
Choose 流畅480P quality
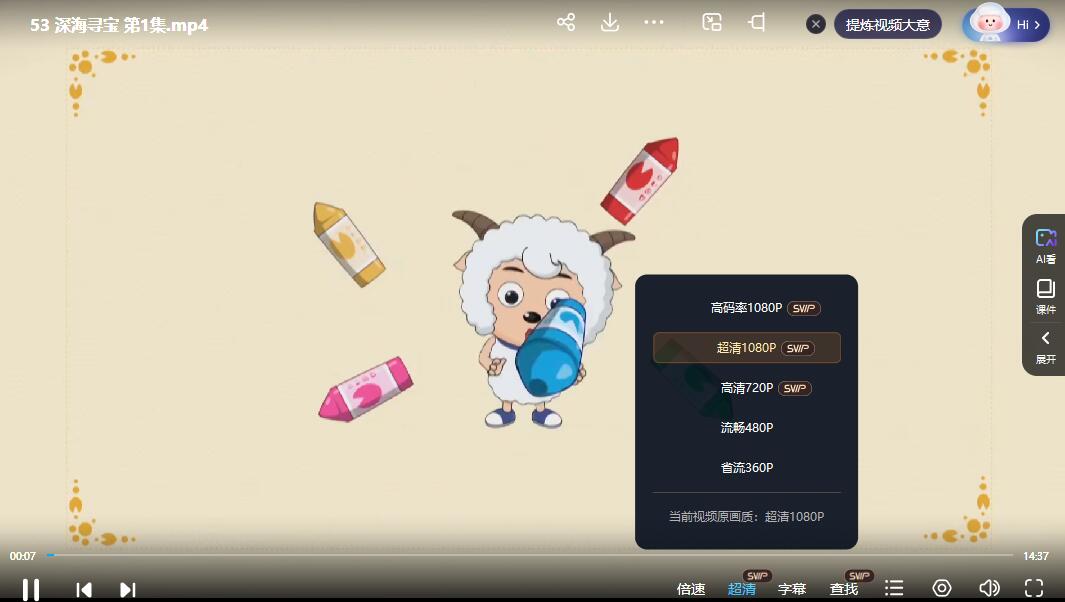(746, 427)
